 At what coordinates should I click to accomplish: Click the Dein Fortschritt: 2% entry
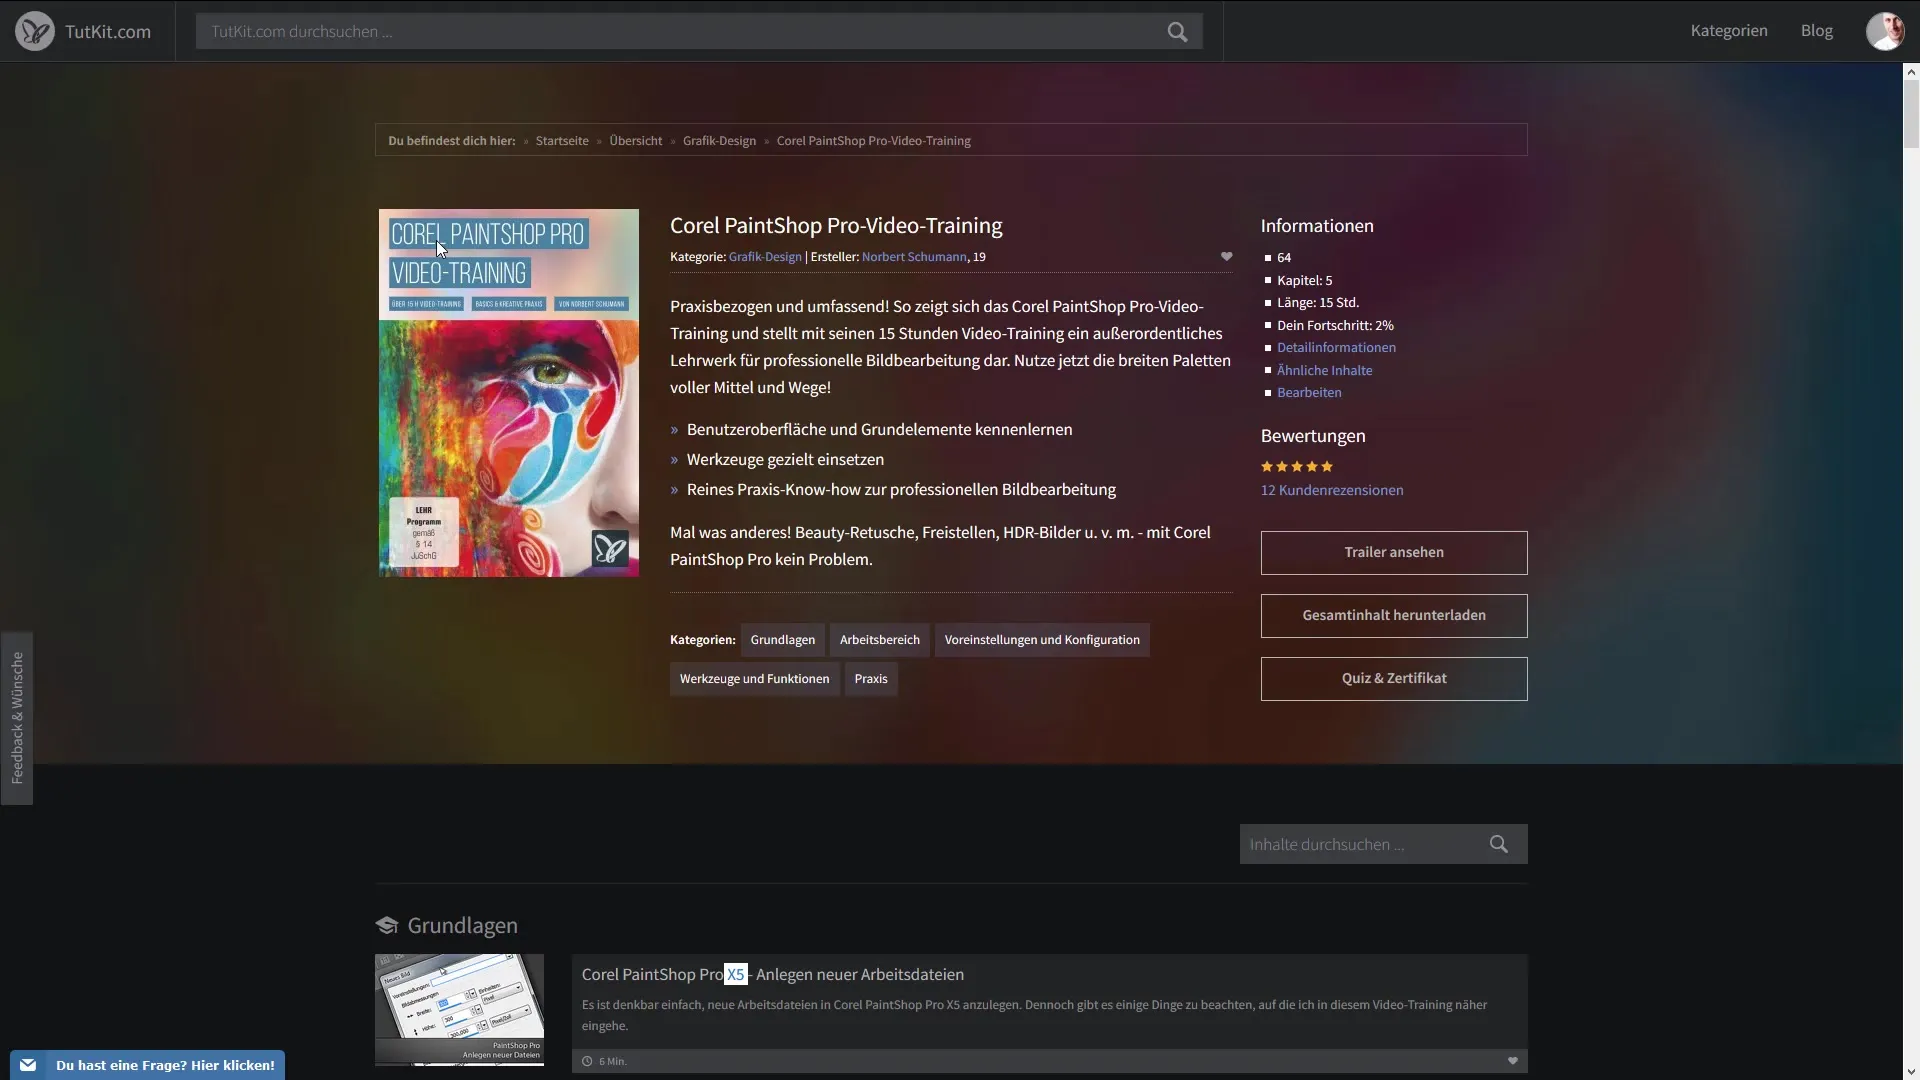pyautogui.click(x=1335, y=325)
